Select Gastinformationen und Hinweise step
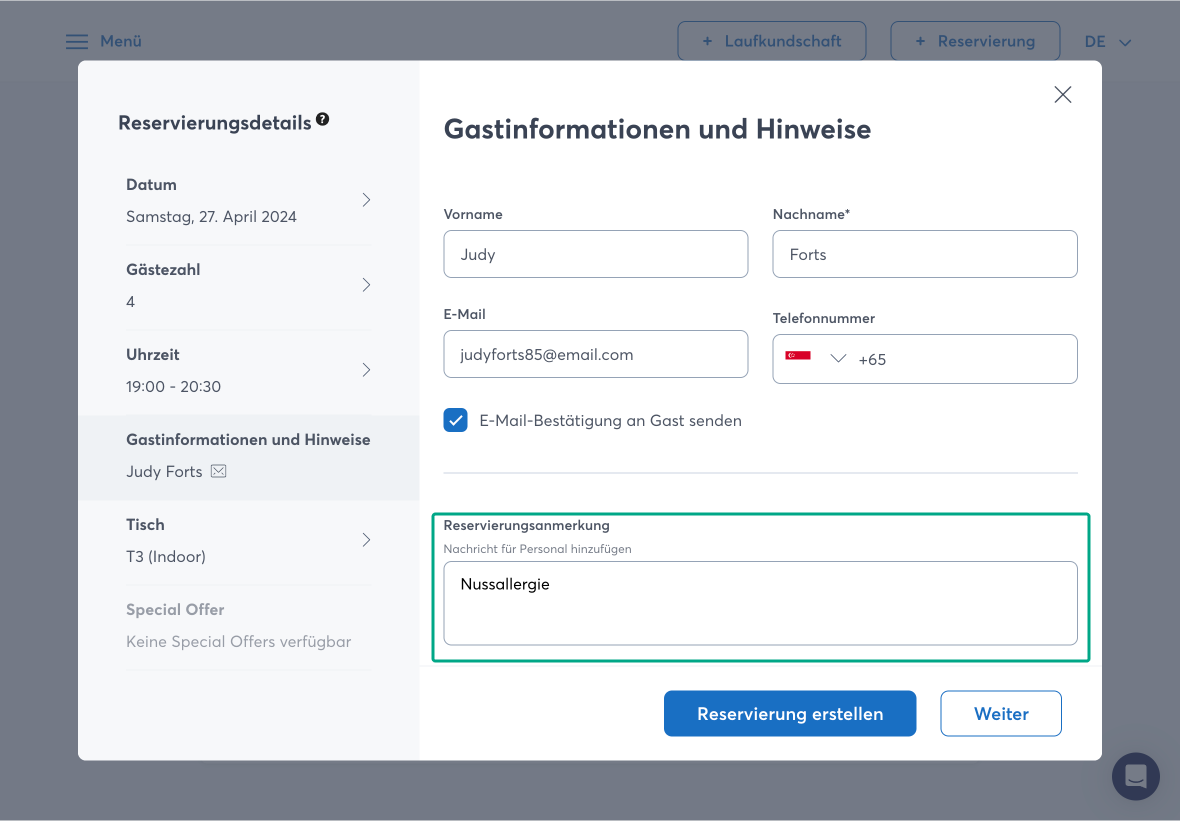The height and width of the screenshot is (821, 1180). point(248,455)
